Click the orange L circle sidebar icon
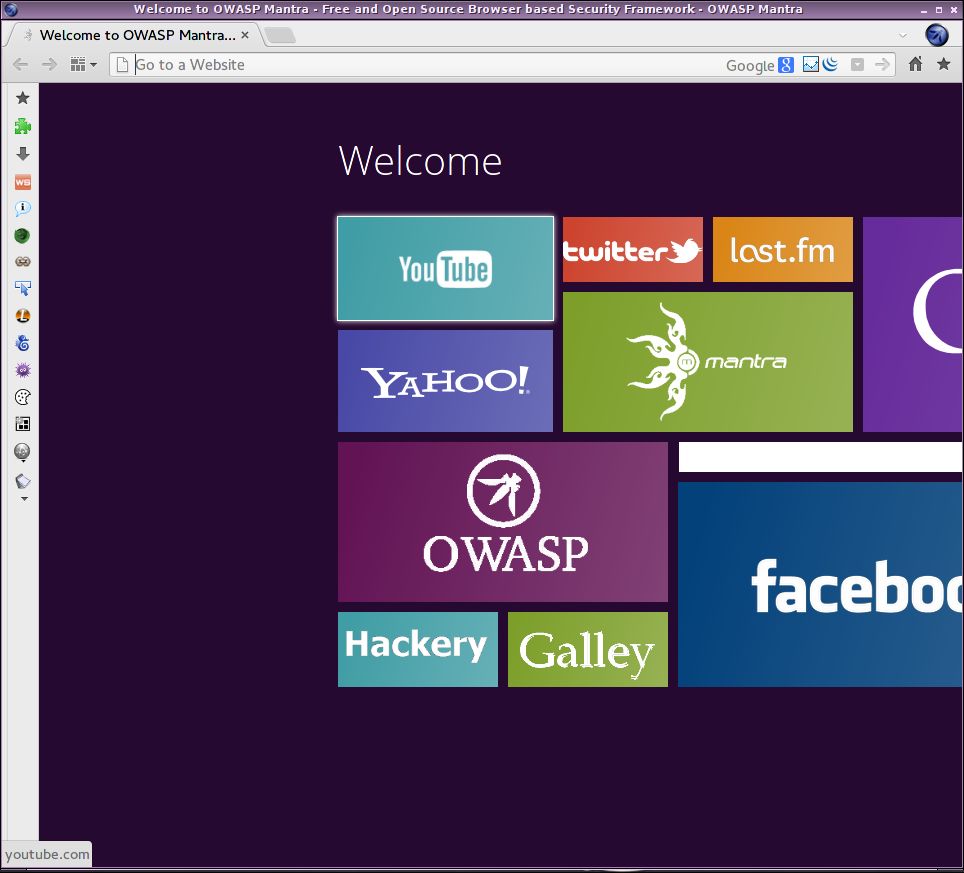The image size is (964, 873). (23, 316)
